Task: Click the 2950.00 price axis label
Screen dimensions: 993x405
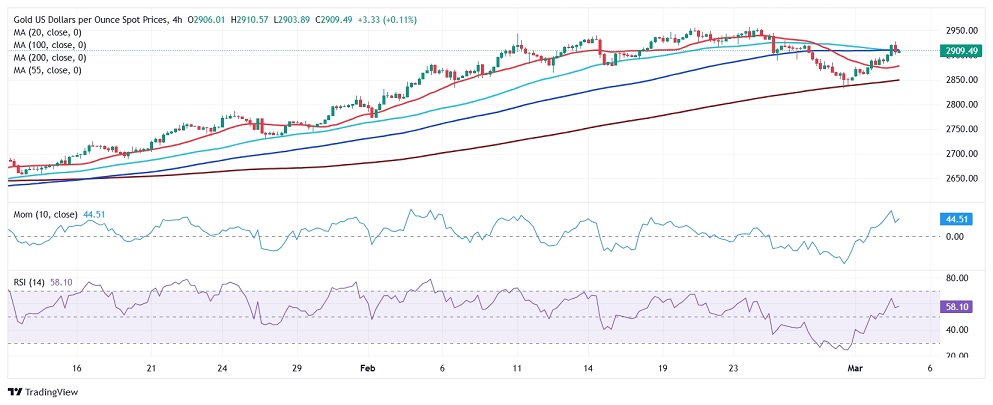Action: (959, 31)
